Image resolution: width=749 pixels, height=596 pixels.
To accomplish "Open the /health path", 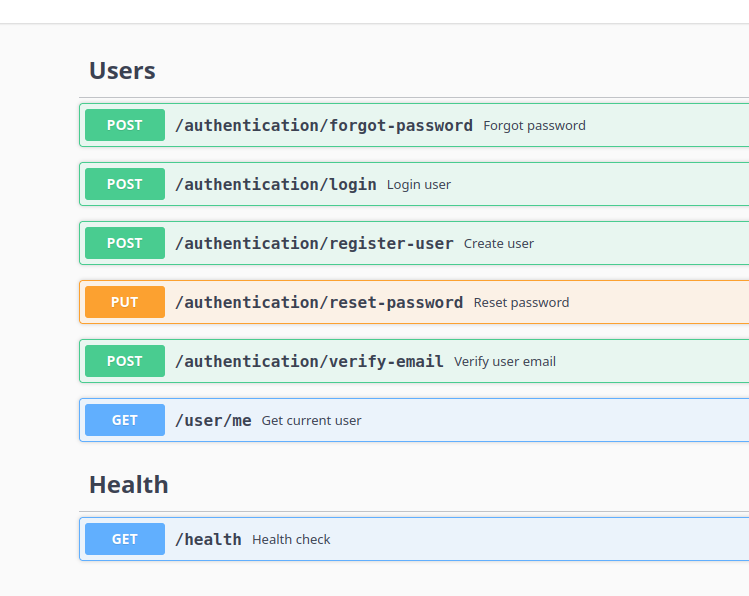I will tap(208, 540).
